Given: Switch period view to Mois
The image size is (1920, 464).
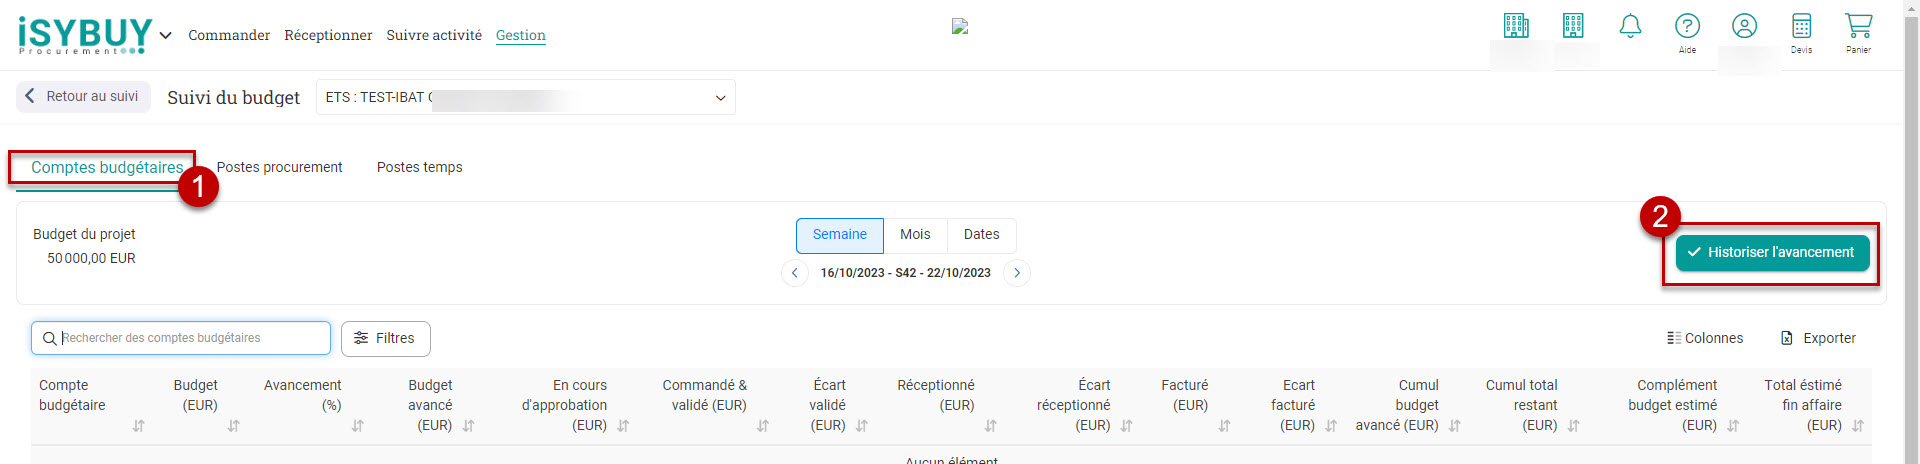Looking at the screenshot, I should [915, 235].
